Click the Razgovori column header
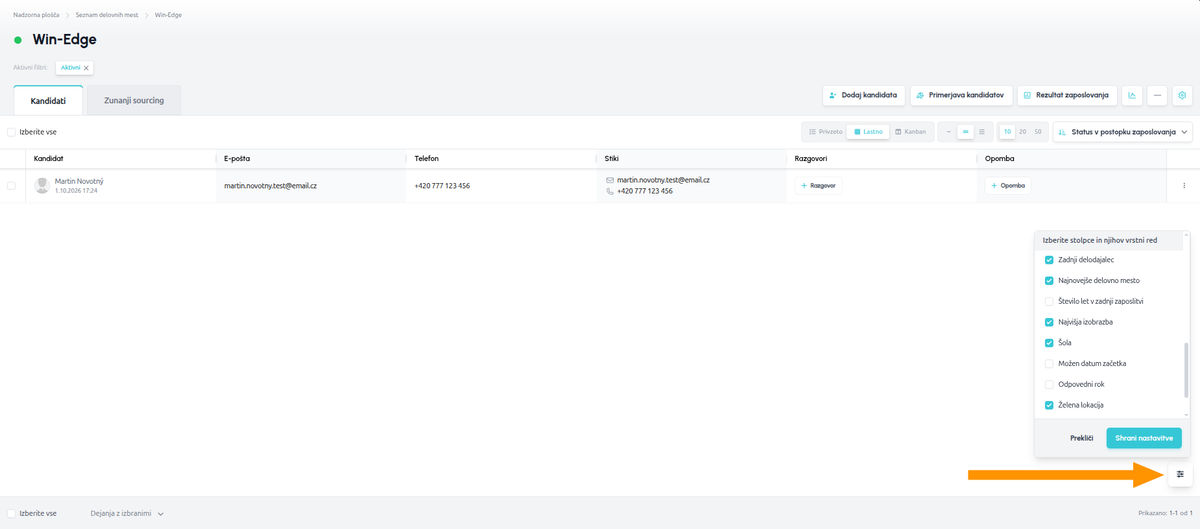 (x=811, y=159)
